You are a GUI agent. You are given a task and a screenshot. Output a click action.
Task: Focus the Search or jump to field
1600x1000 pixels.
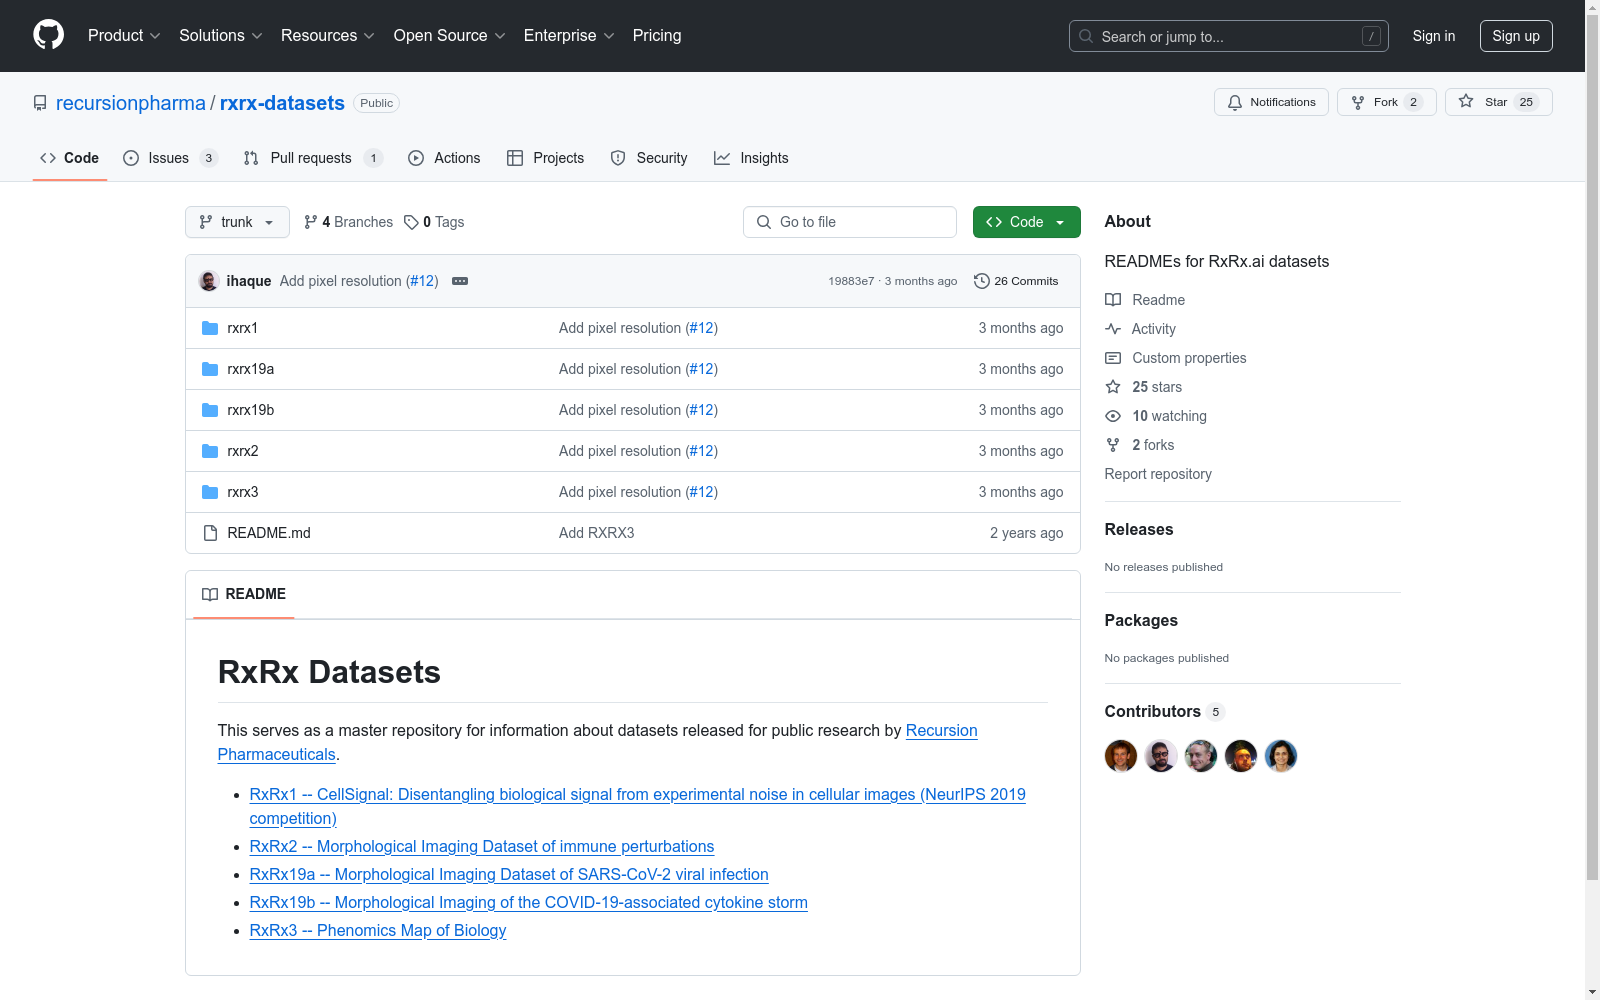point(1229,36)
